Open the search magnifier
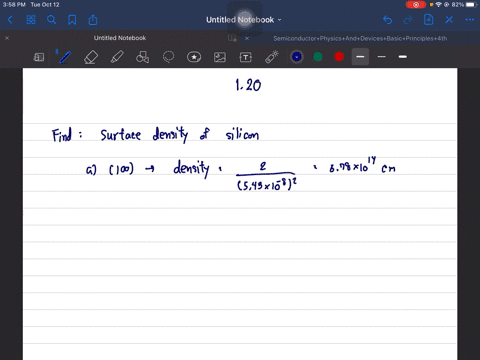 tap(51, 20)
